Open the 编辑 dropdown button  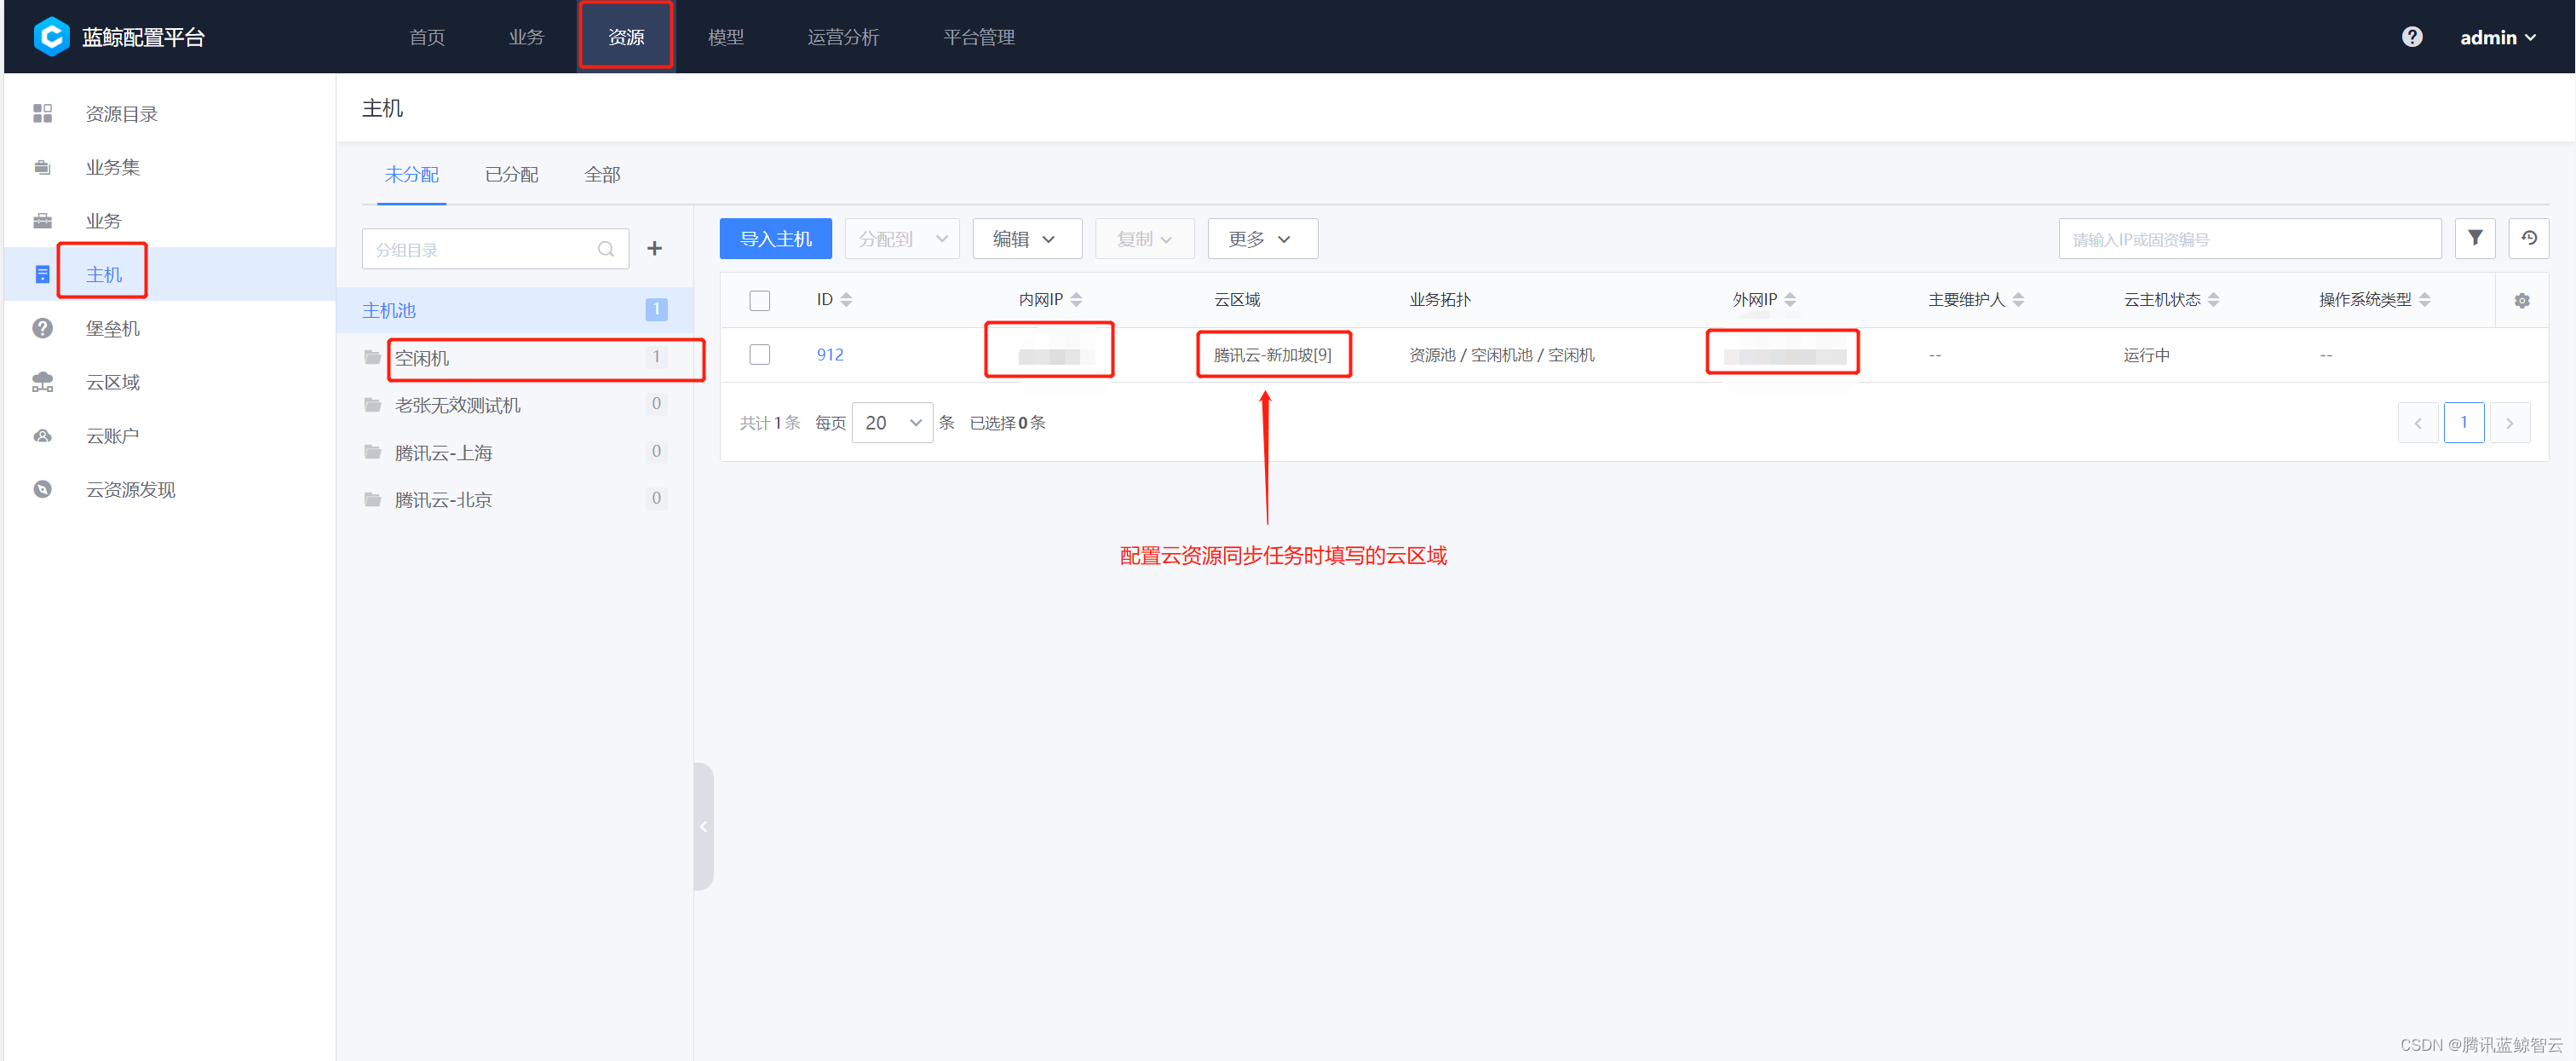[x=1026, y=238]
